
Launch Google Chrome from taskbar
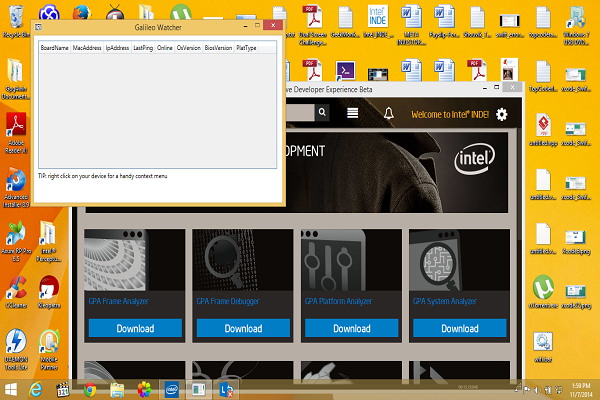pyautogui.click(x=90, y=390)
